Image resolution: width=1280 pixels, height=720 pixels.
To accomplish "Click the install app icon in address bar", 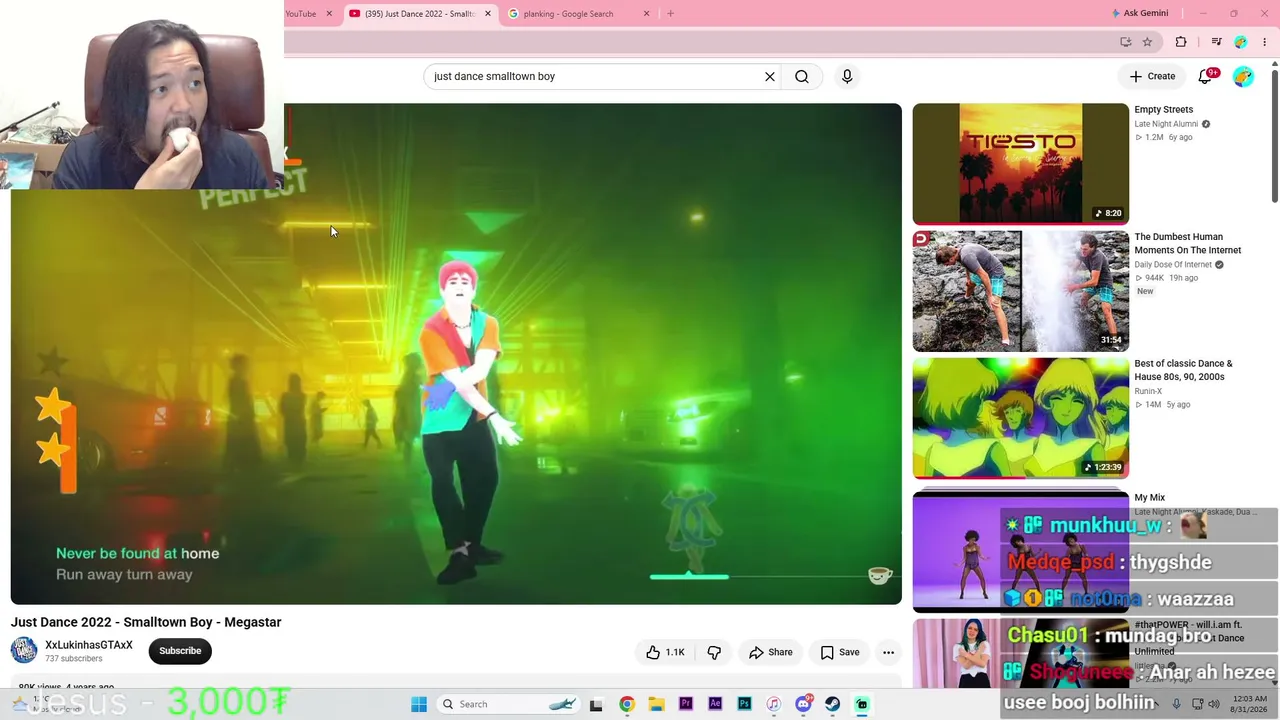I will [x=1126, y=42].
